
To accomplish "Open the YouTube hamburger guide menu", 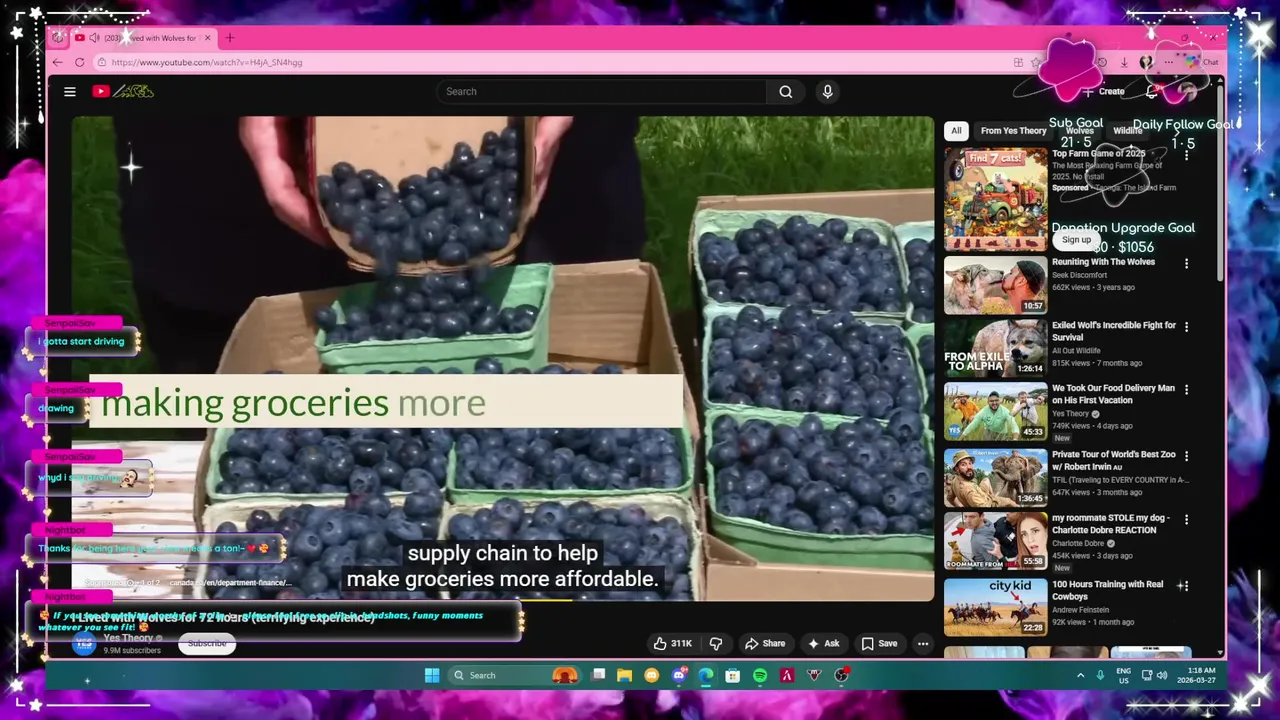I will [x=70, y=91].
